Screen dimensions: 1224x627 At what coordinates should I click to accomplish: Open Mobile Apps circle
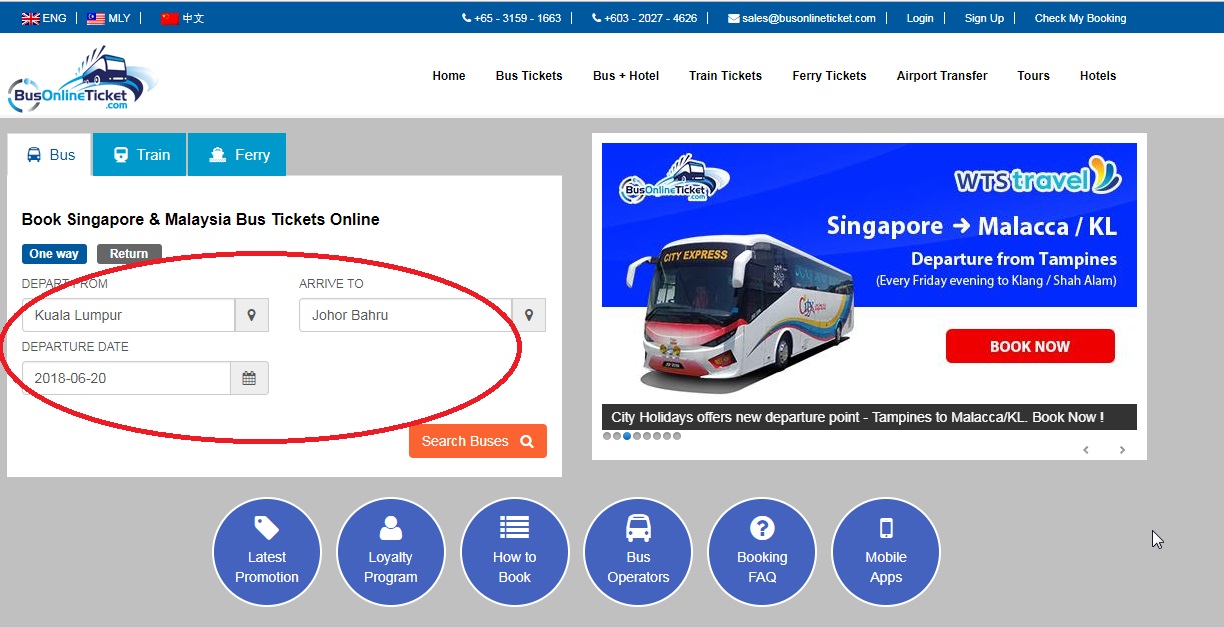(886, 552)
